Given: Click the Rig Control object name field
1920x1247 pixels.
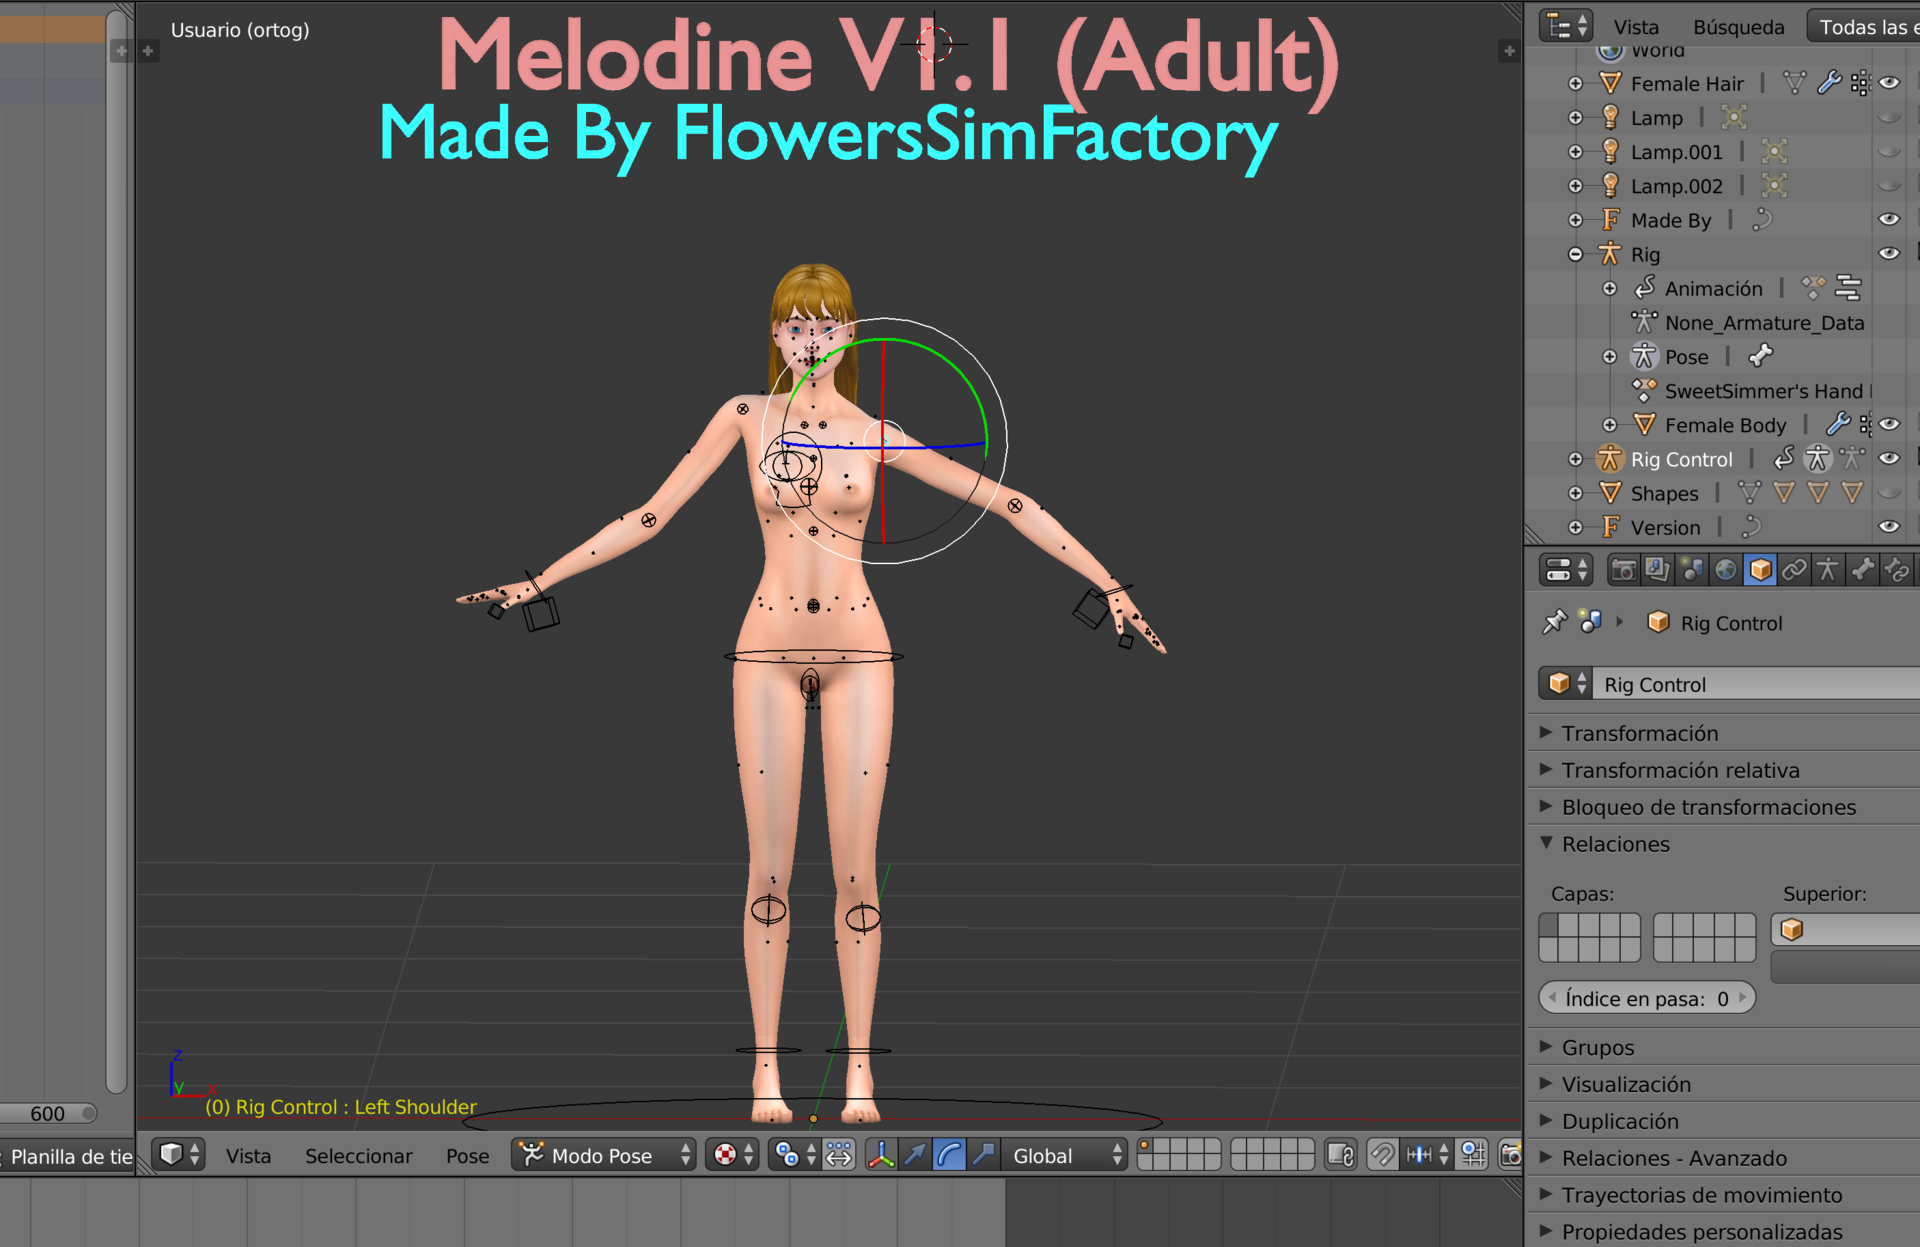Looking at the screenshot, I should pyautogui.click(x=1757, y=684).
